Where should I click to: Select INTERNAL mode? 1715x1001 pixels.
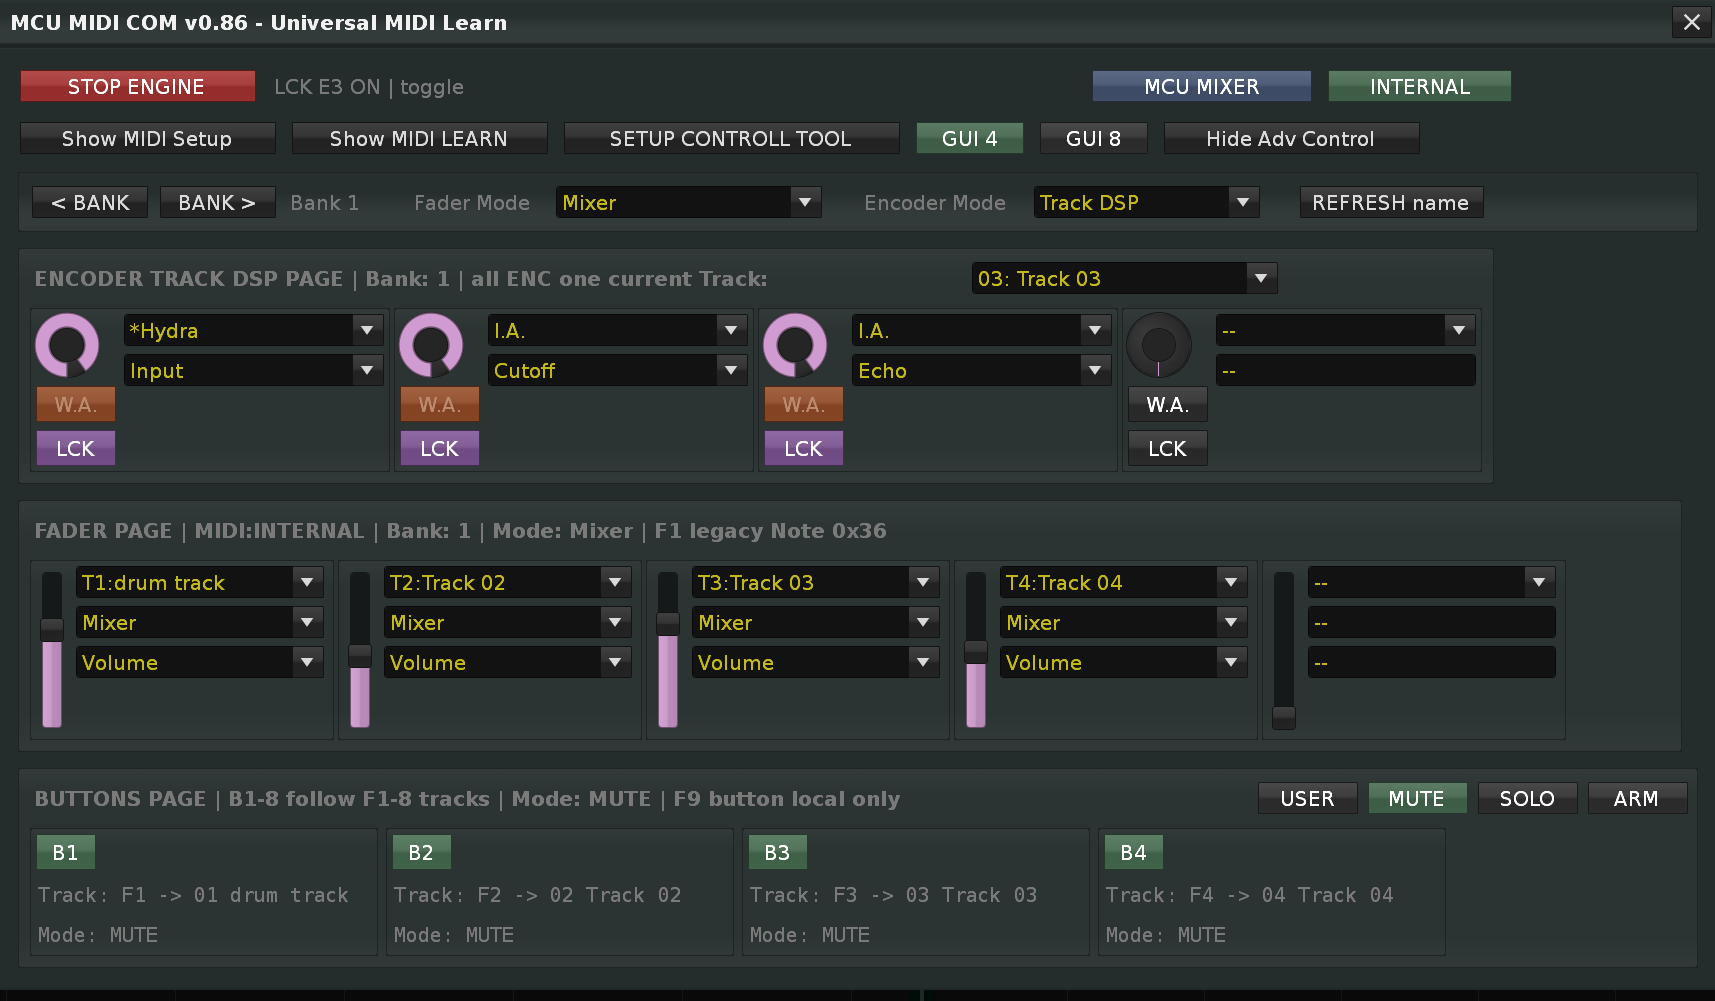click(1420, 87)
